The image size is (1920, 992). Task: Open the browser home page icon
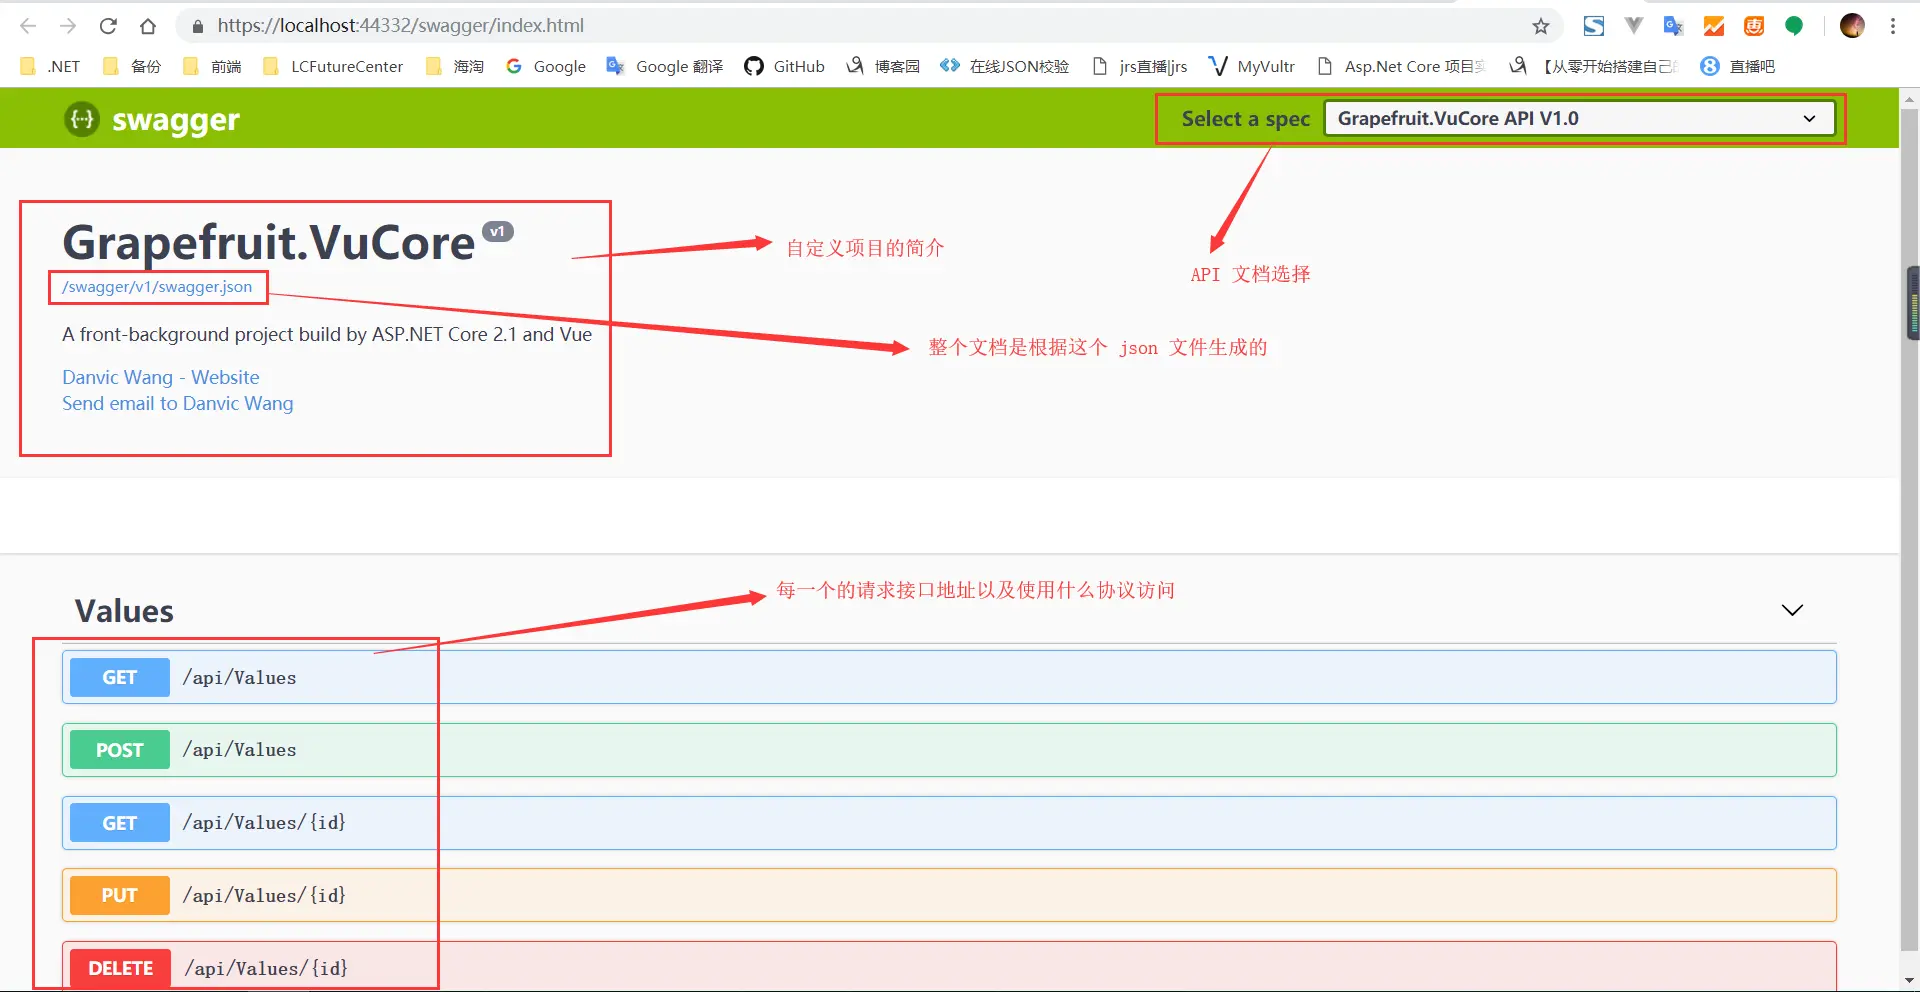148,26
